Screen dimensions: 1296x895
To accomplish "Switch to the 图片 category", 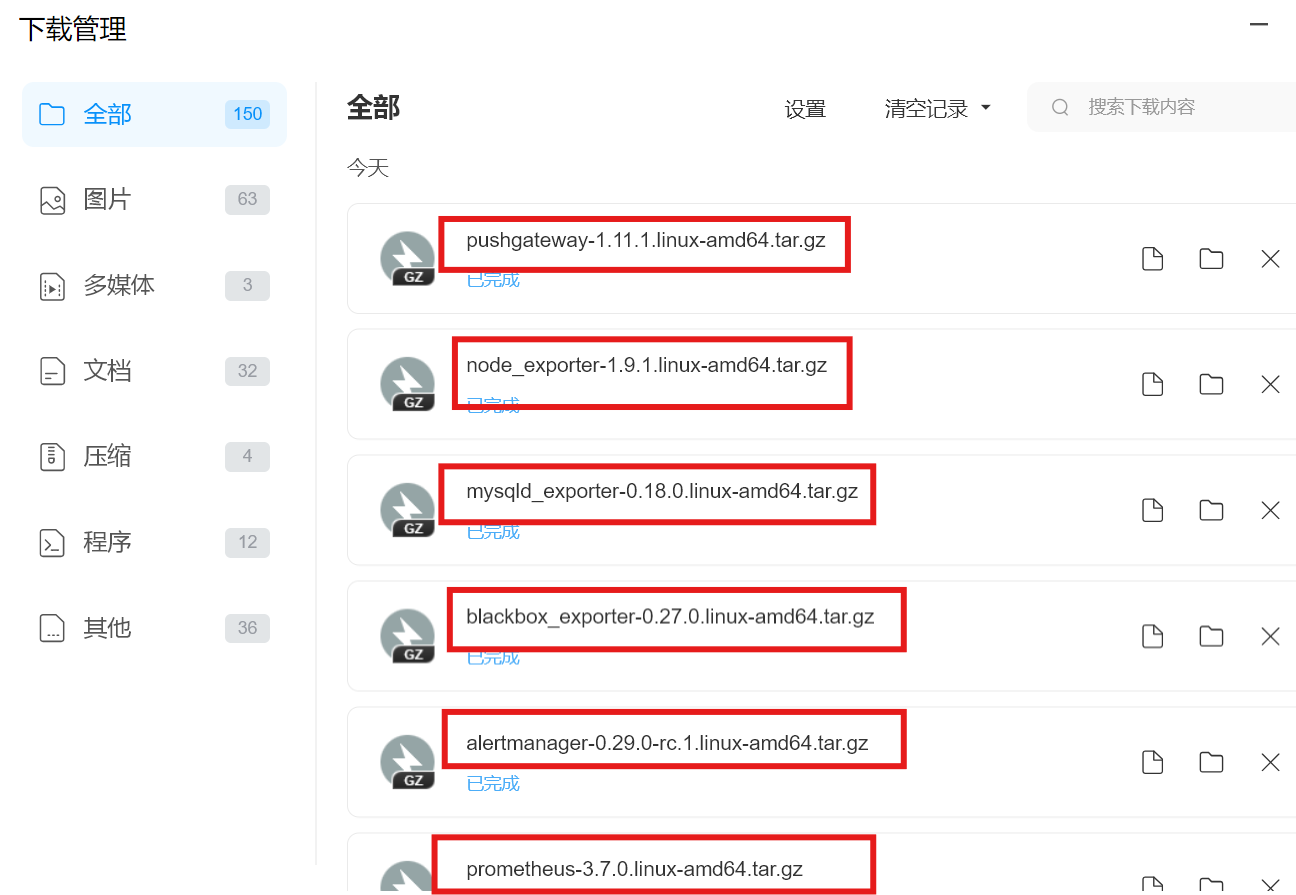I will point(154,200).
